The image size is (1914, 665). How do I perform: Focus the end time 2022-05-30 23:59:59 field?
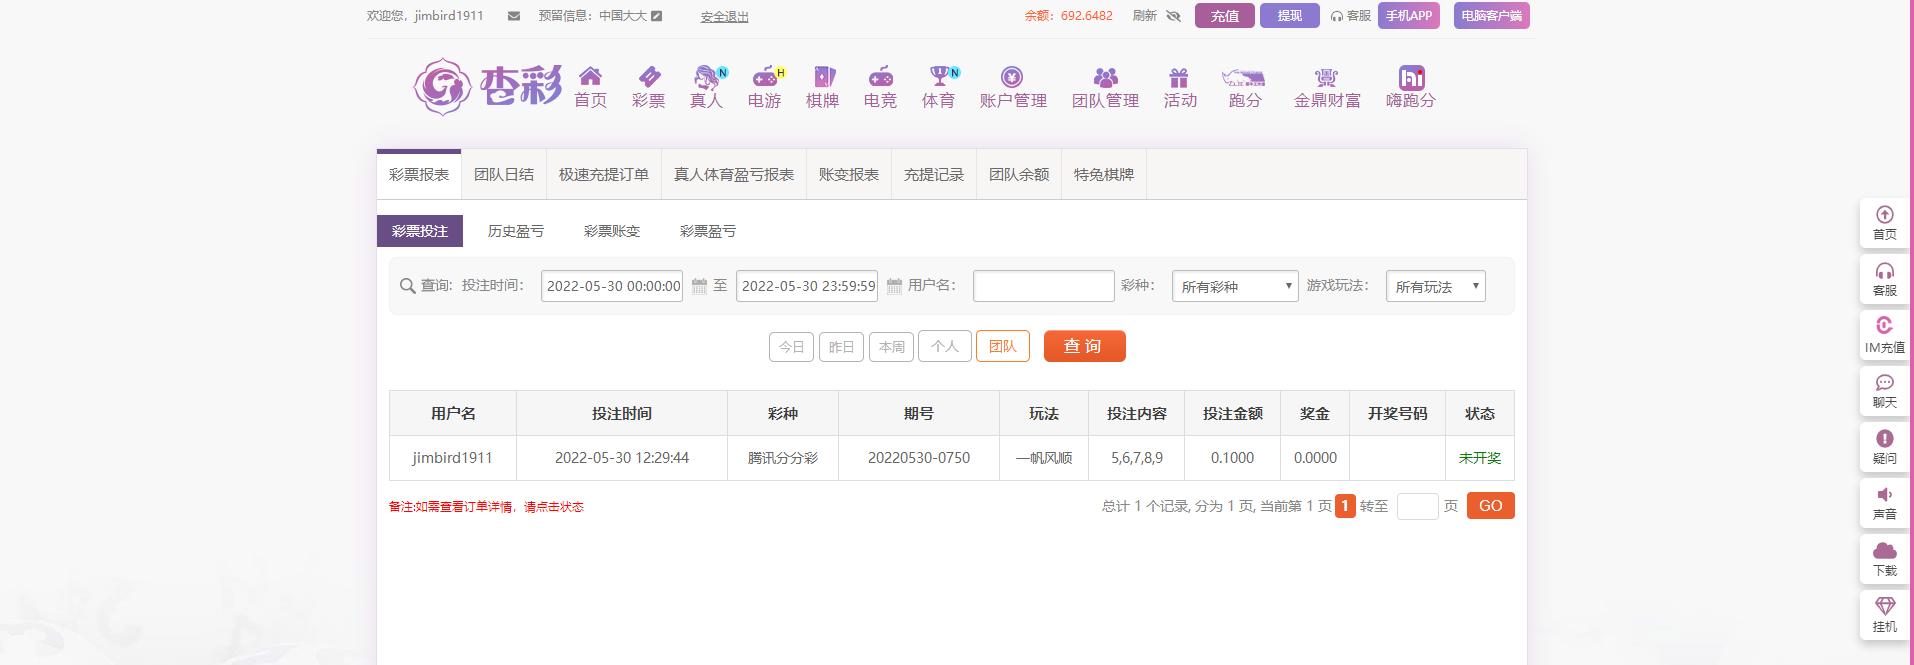[807, 286]
